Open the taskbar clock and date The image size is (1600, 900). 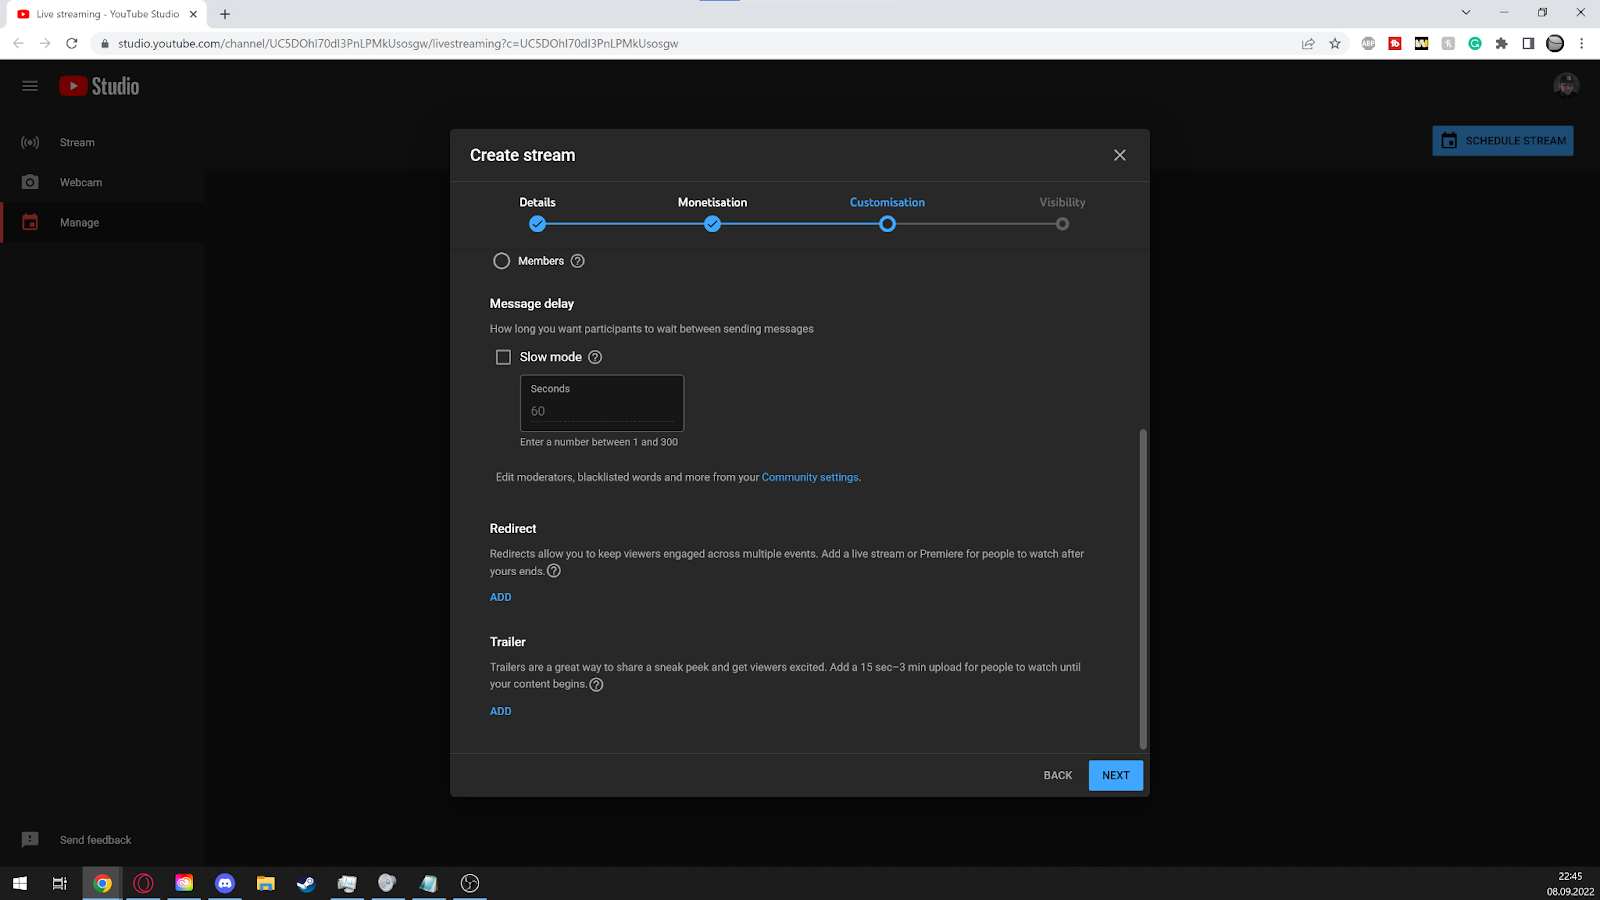pos(1570,883)
